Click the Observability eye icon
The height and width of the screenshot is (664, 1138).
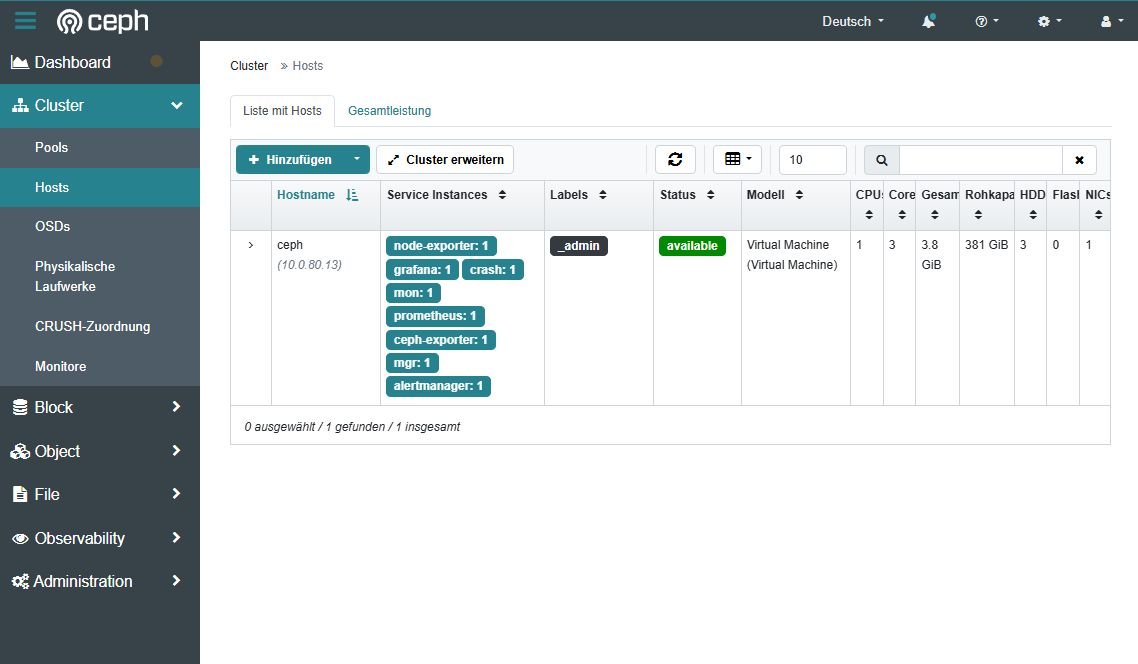pos(20,538)
